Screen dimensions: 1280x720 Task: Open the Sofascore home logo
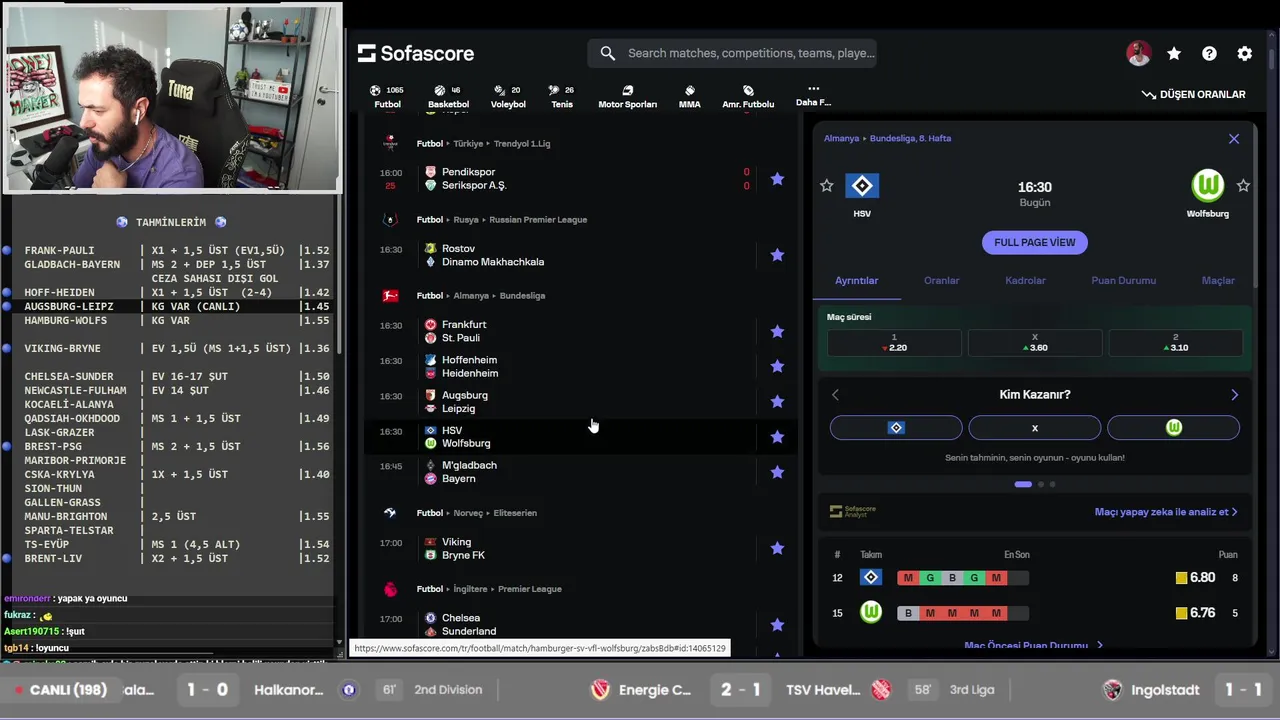click(416, 53)
